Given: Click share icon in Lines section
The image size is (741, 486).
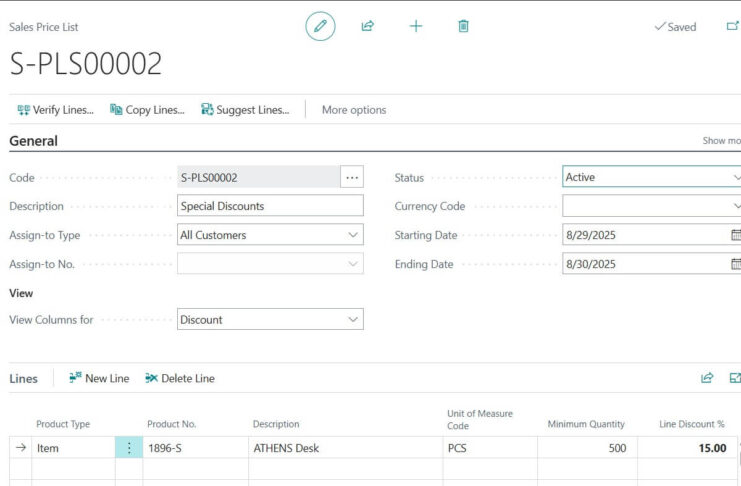Looking at the screenshot, I should point(707,378).
